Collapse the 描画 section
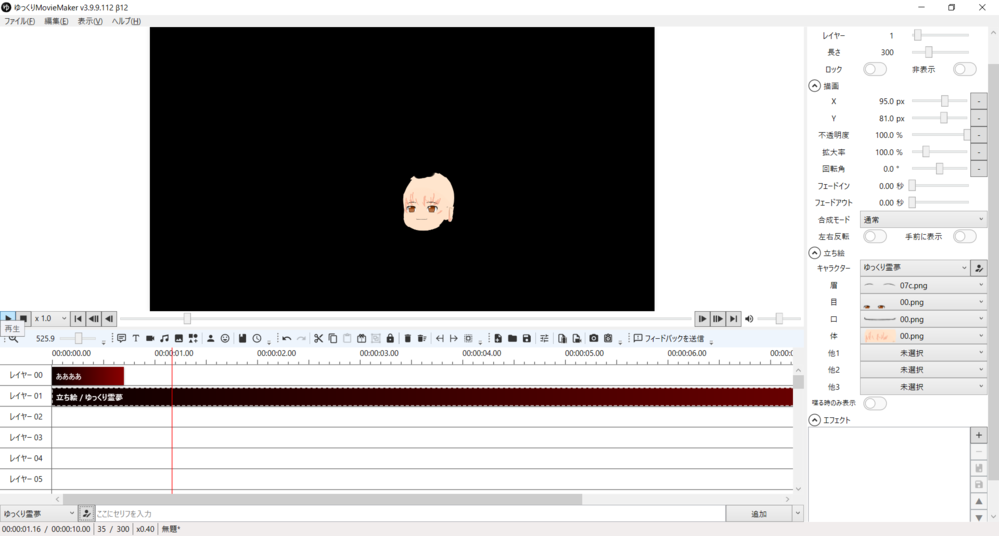This screenshot has width=999, height=536. coord(814,86)
